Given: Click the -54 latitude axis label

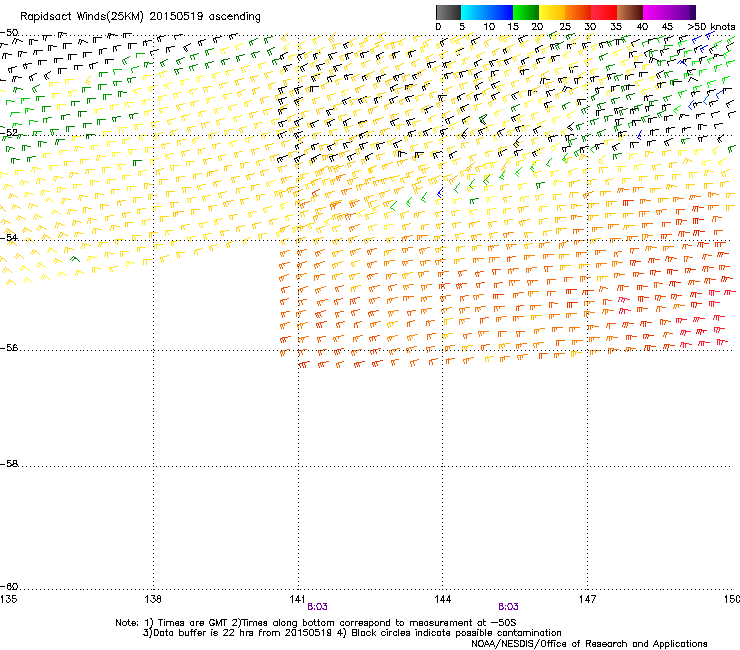Looking at the screenshot, I should pos(9,237).
